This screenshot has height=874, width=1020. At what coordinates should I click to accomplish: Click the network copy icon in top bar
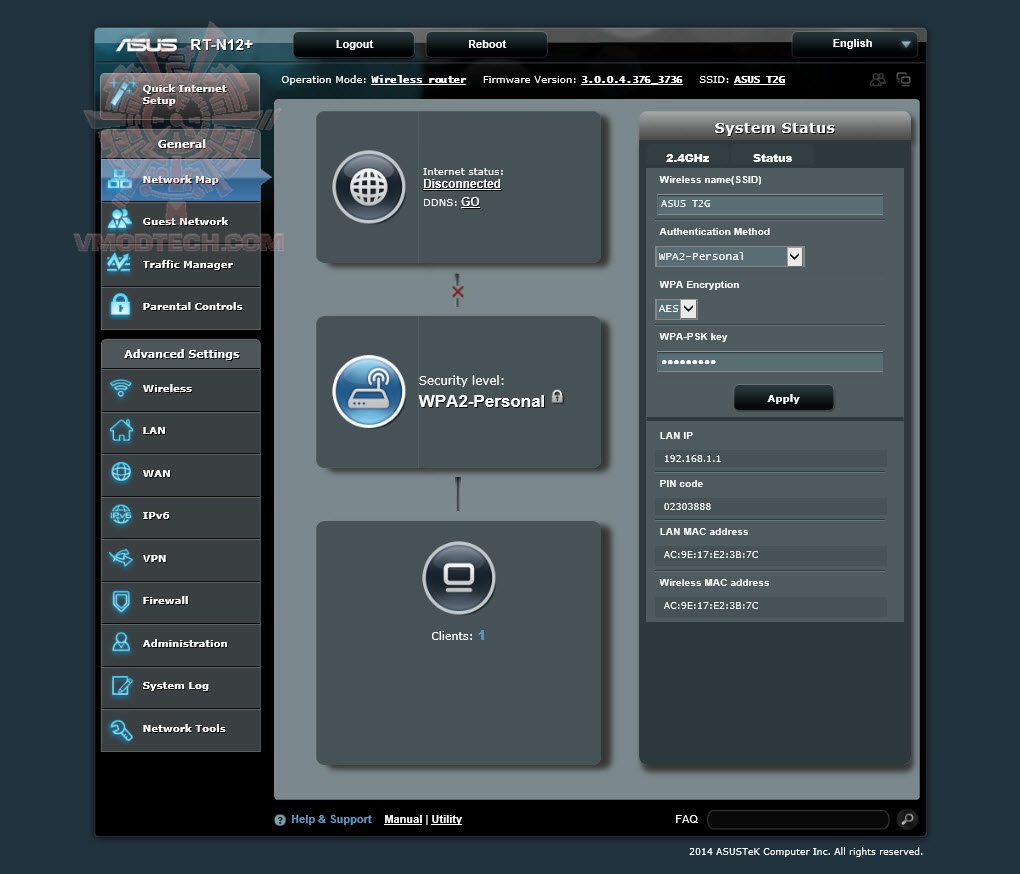[904, 79]
